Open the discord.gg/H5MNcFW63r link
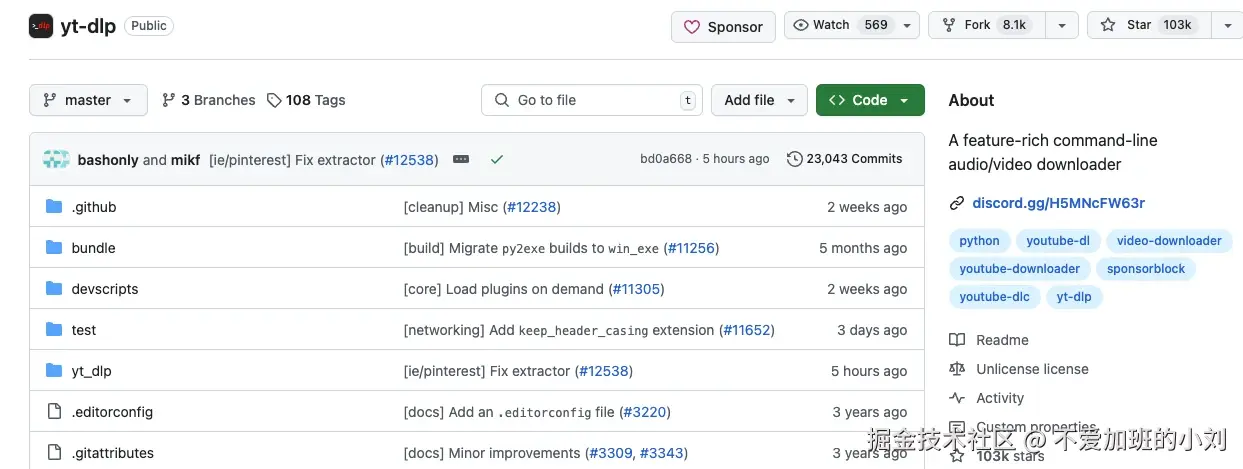The width and height of the screenshot is (1243, 469). 1058,203
